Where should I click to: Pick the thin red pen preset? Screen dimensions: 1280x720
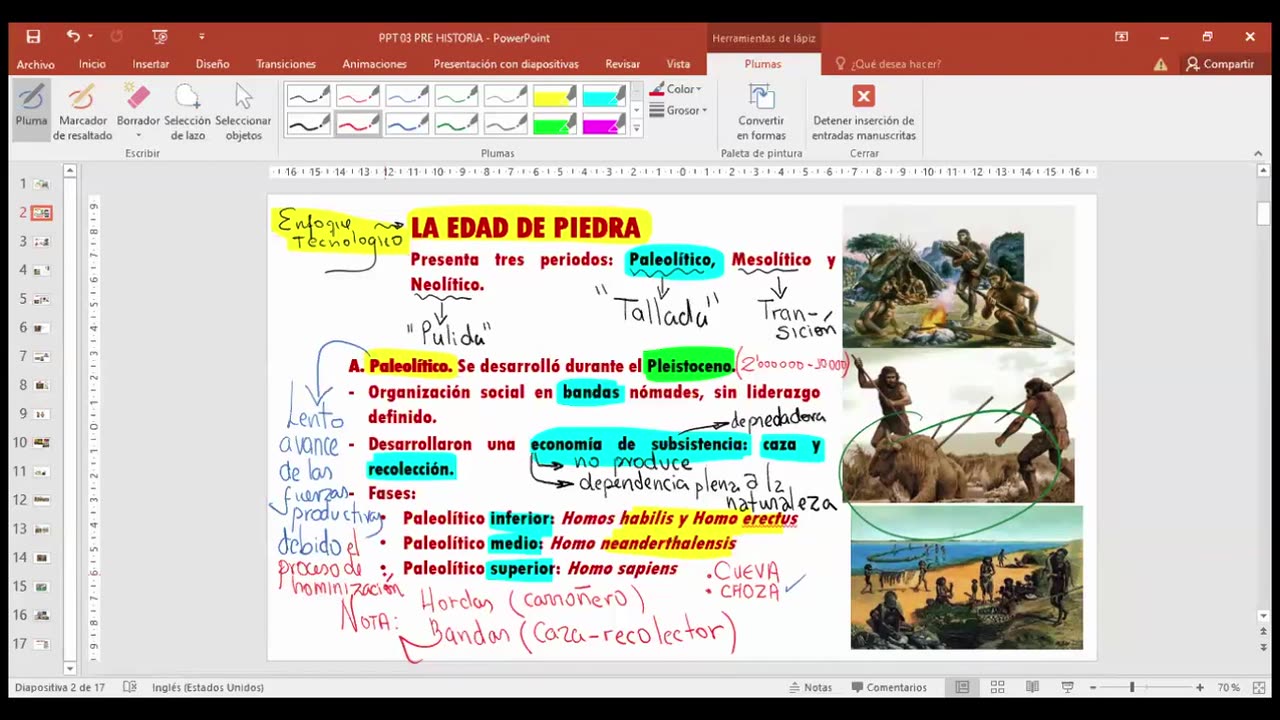tap(357, 96)
